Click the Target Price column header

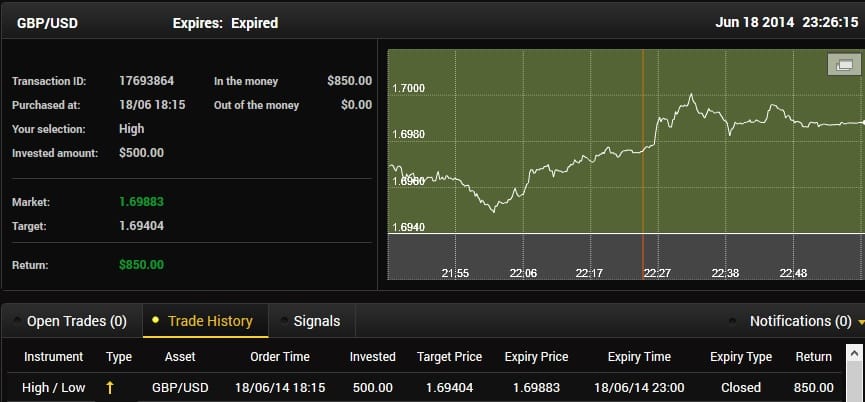click(449, 357)
